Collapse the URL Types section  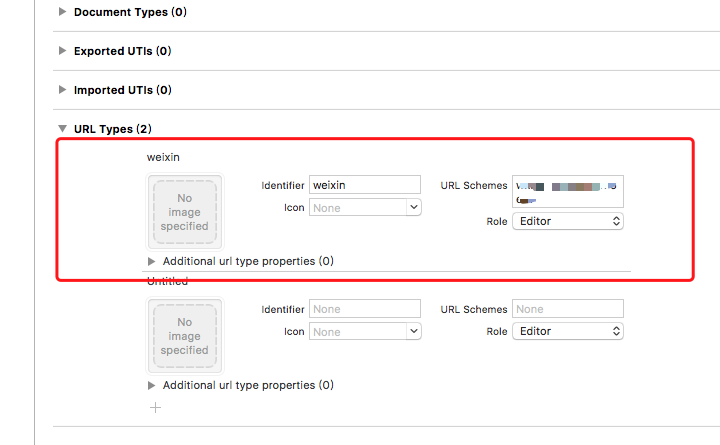[64, 129]
